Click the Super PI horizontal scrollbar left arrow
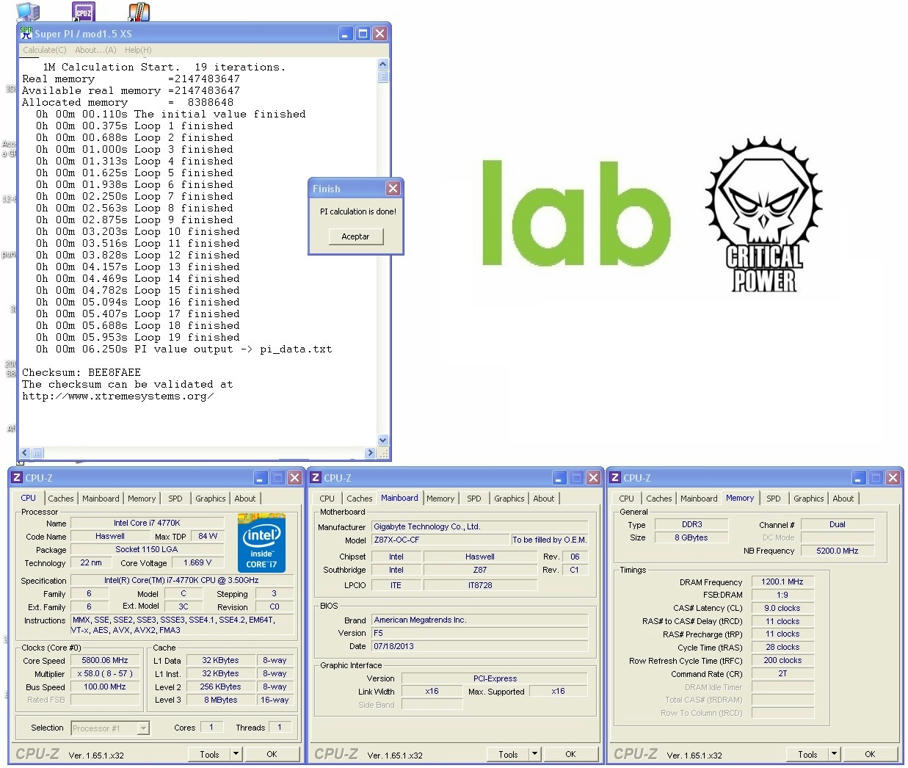This screenshot has height=768, width=908. coord(25,453)
